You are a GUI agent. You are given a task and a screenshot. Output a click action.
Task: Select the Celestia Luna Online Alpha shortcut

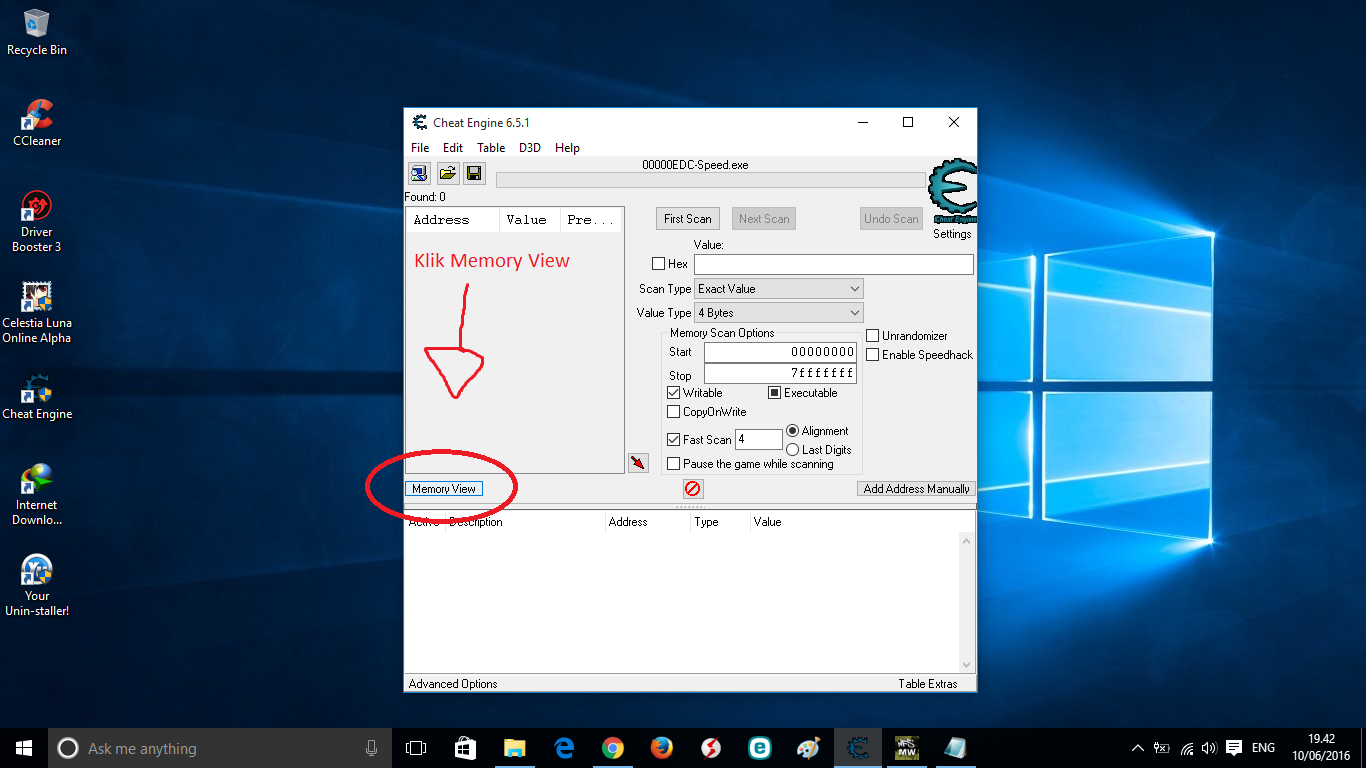(x=37, y=313)
